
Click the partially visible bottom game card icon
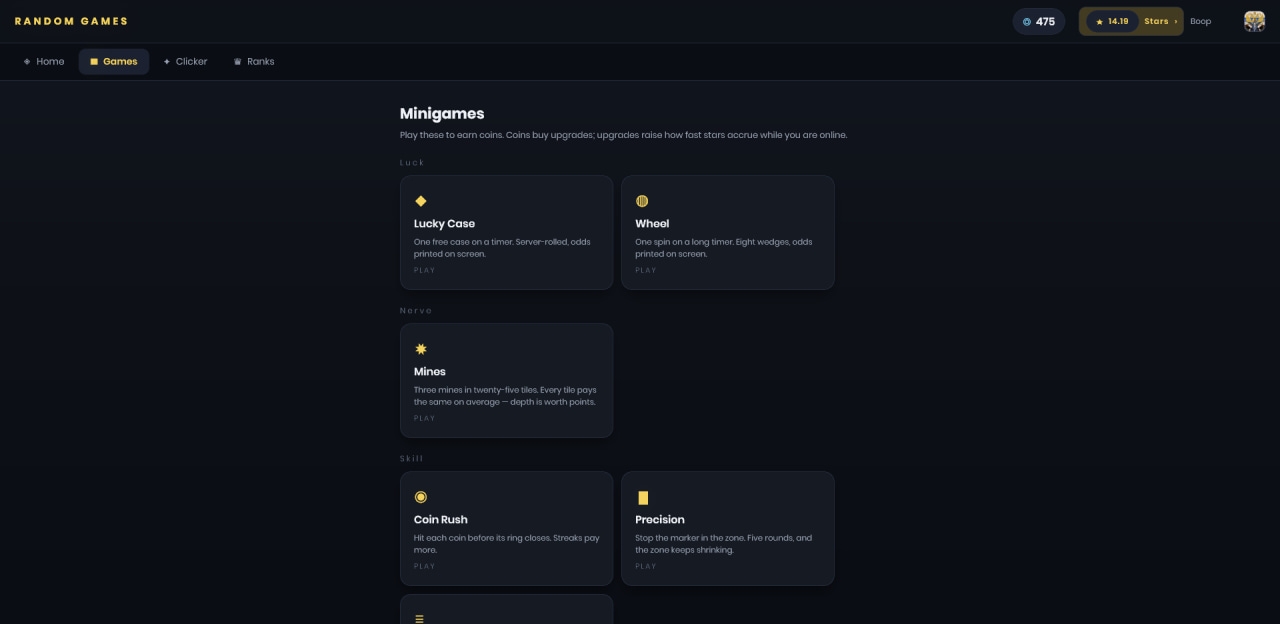click(420, 619)
